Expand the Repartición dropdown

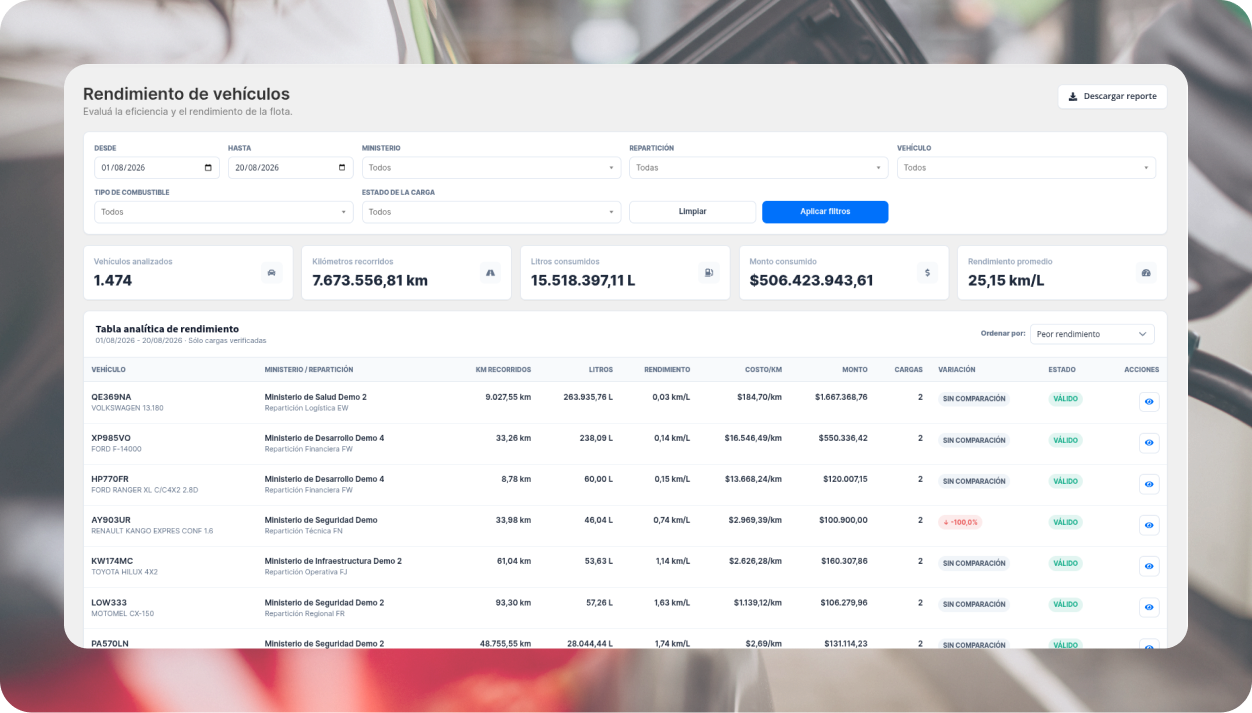pyautogui.click(x=759, y=168)
